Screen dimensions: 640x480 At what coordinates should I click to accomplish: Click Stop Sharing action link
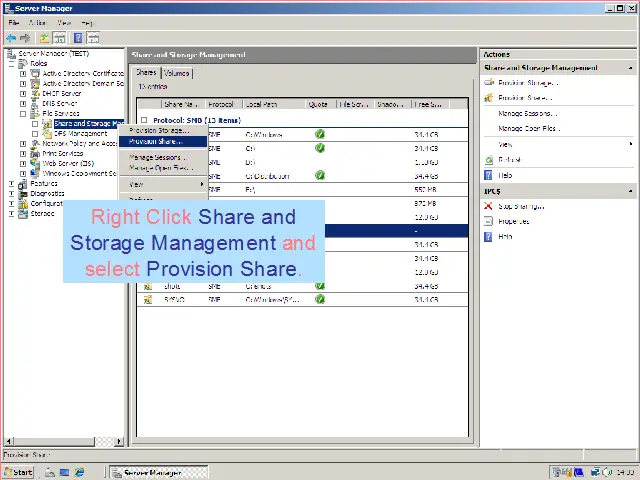(x=521, y=207)
